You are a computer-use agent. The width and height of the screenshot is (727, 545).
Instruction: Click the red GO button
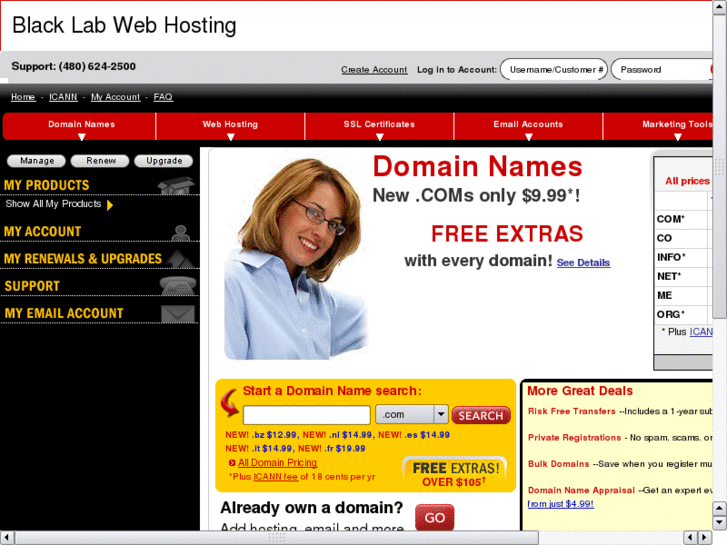[x=434, y=517]
